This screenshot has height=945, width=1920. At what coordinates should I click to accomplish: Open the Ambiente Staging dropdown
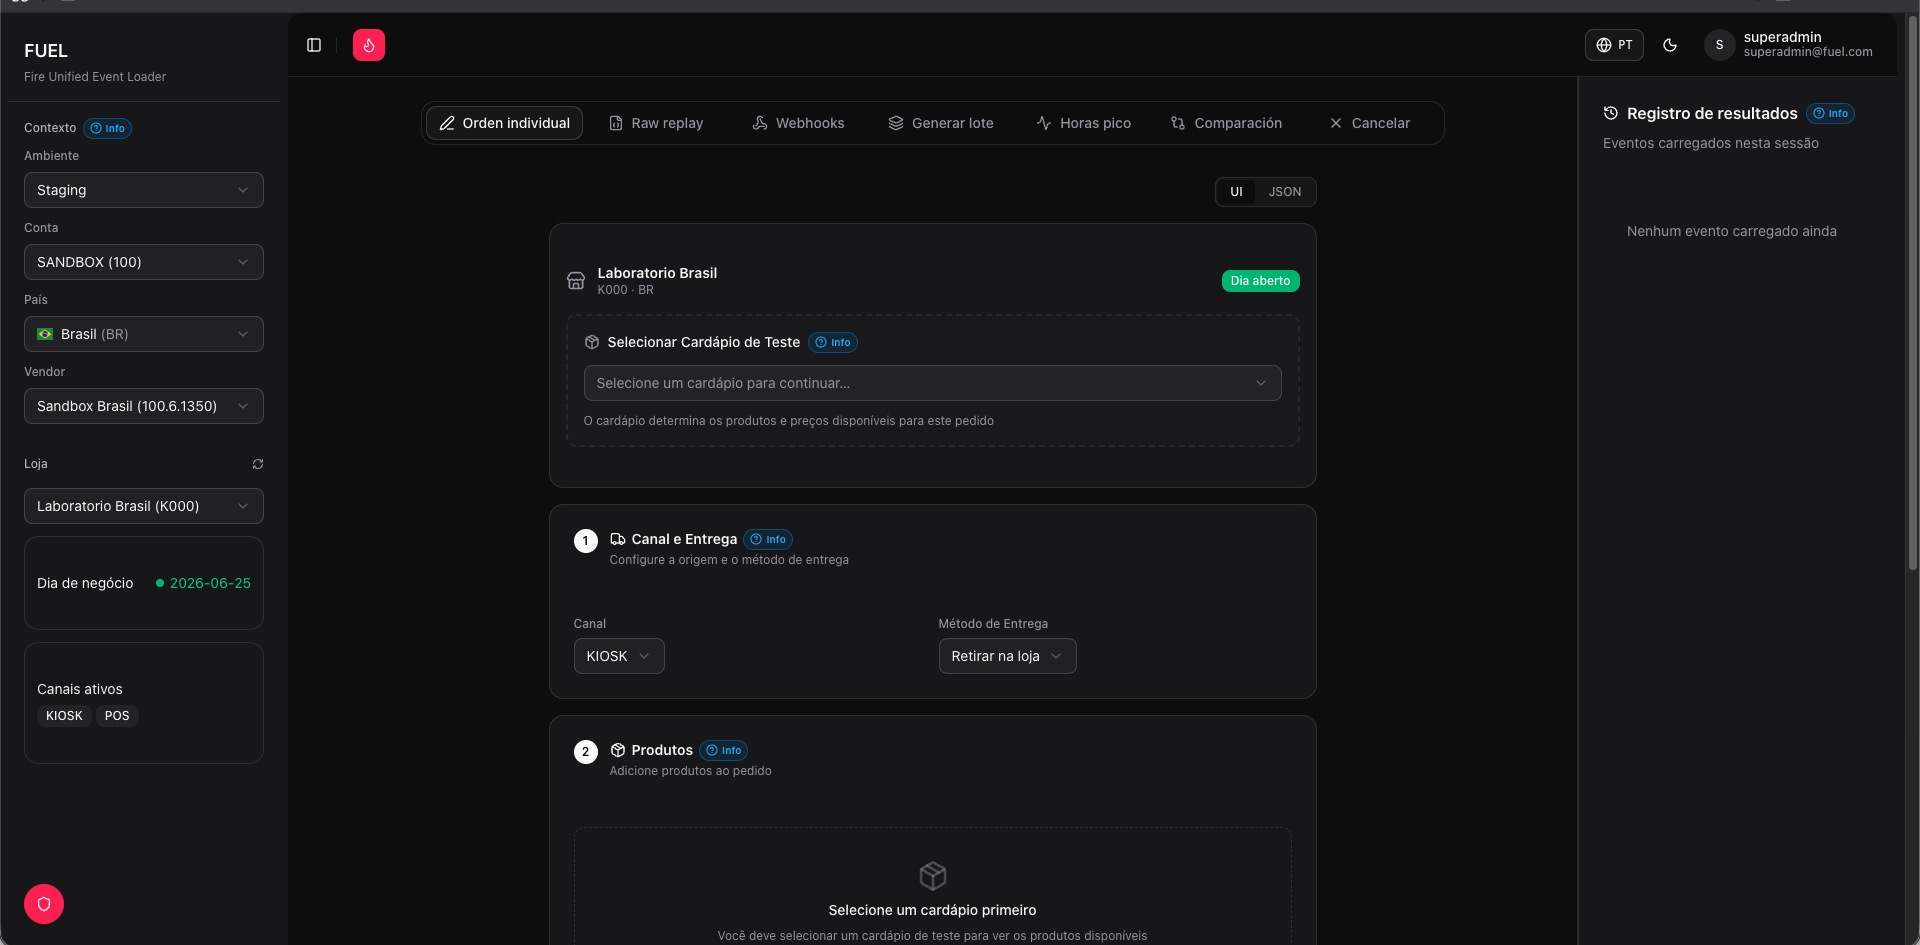pyautogui.click(x=144, y=190)
